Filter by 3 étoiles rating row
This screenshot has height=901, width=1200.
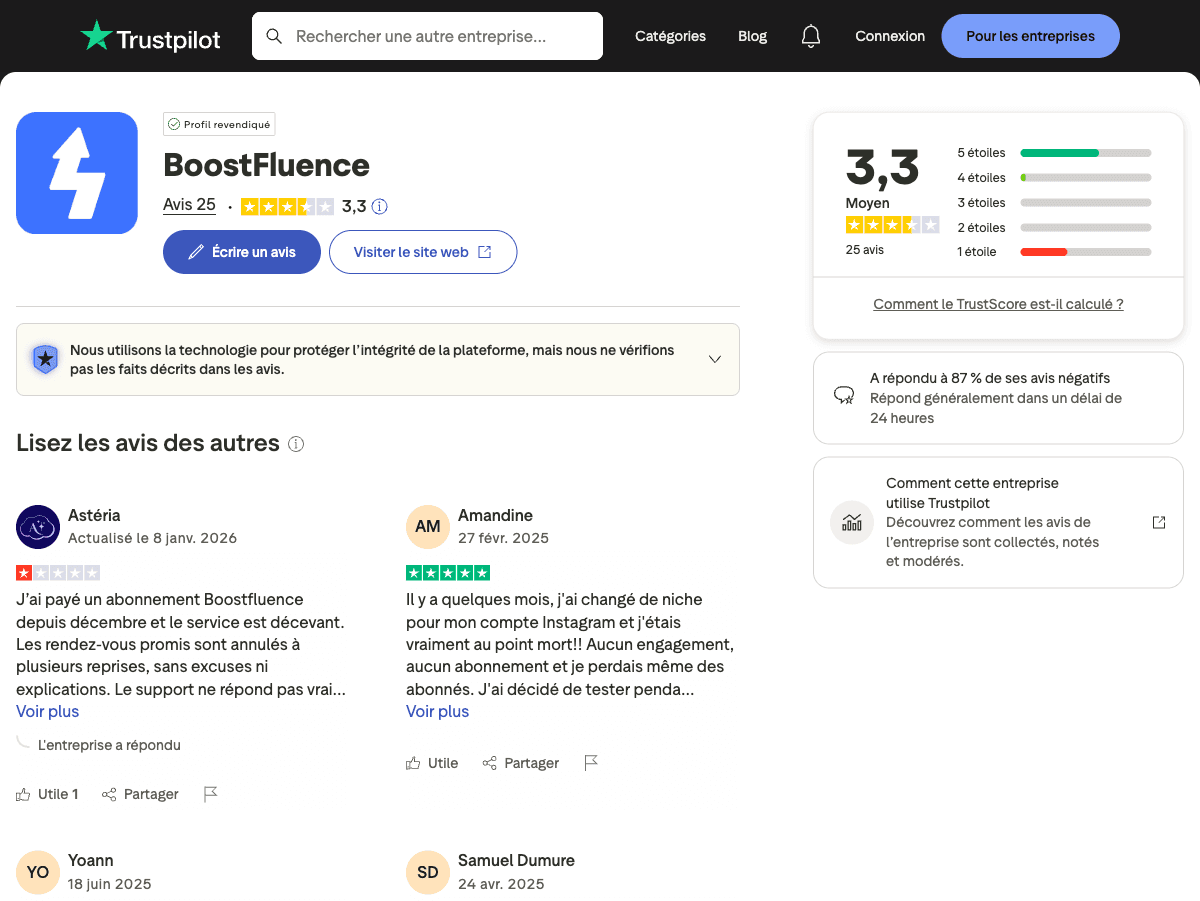coord(1054,203)
